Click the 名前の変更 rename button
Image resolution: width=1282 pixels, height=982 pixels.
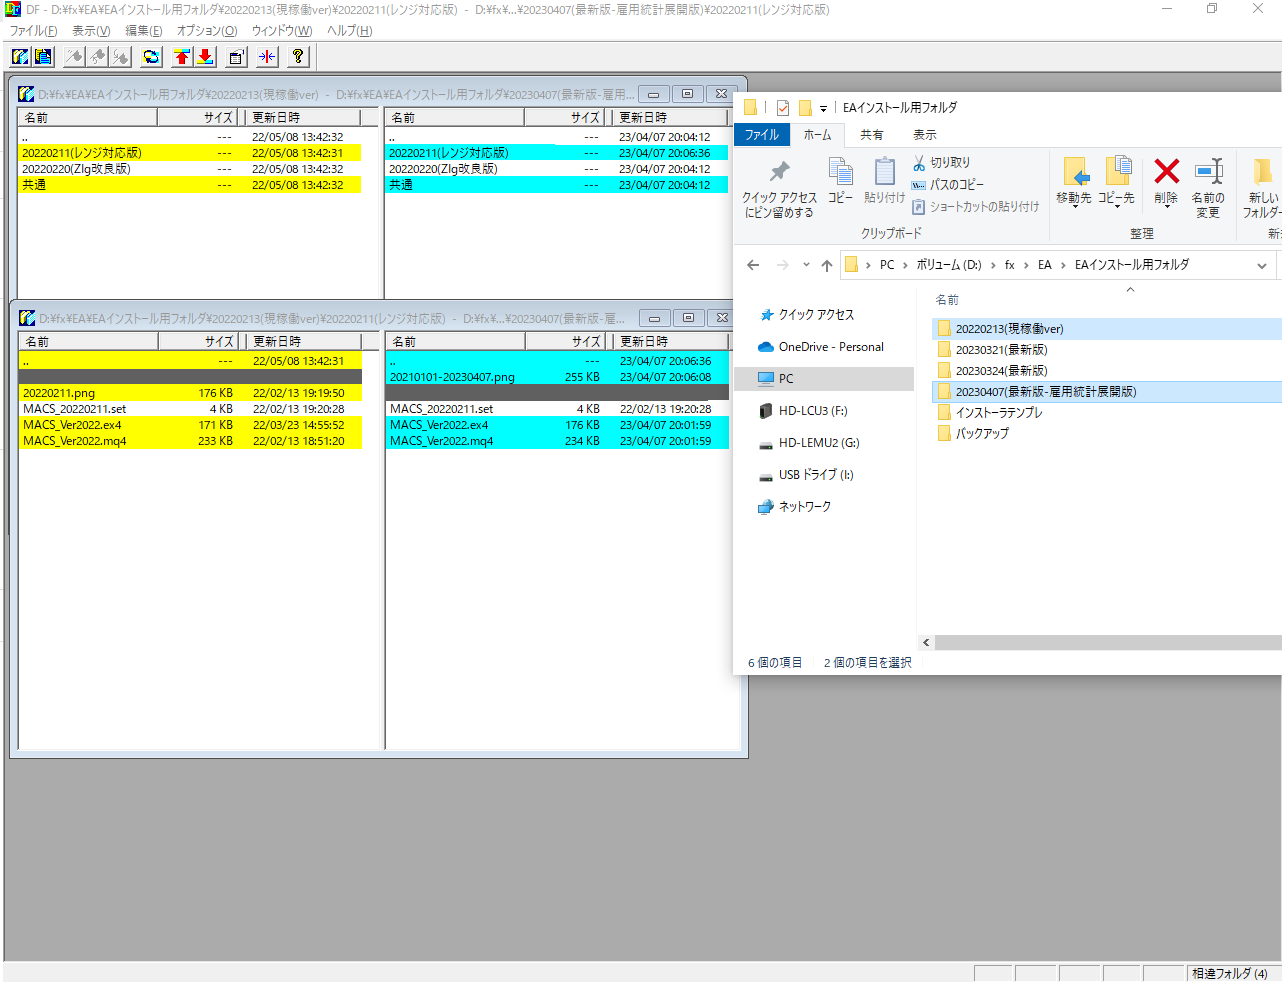(x=1208, y=182)
